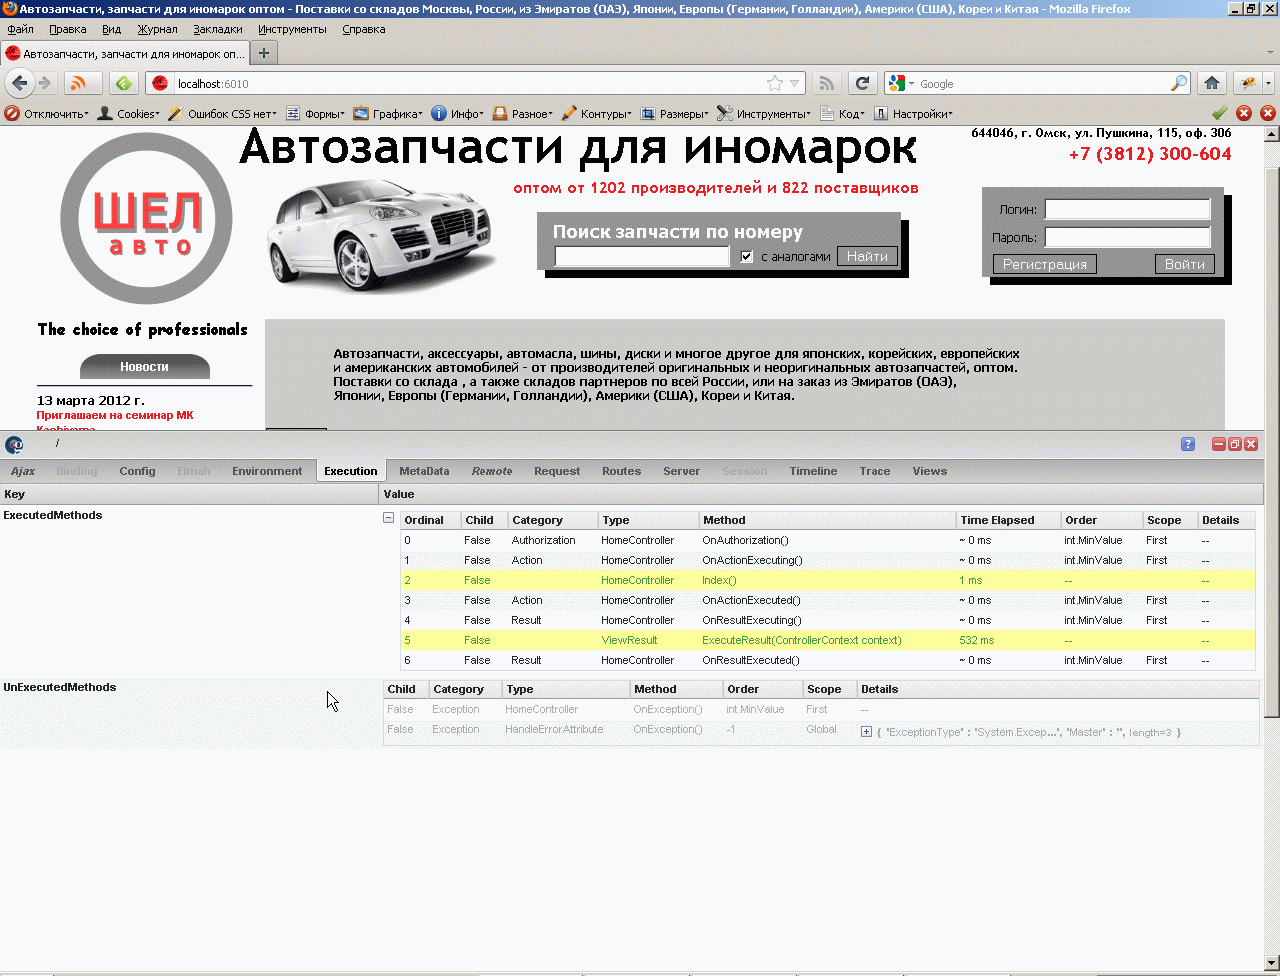Open the address bar history dropdown arrow
1280x976 pixels.
tap(795, 84)
